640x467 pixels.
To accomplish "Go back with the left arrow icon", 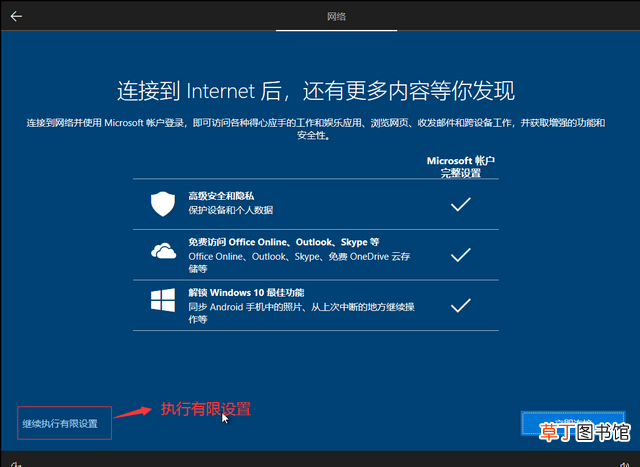I will coord(16,16).
